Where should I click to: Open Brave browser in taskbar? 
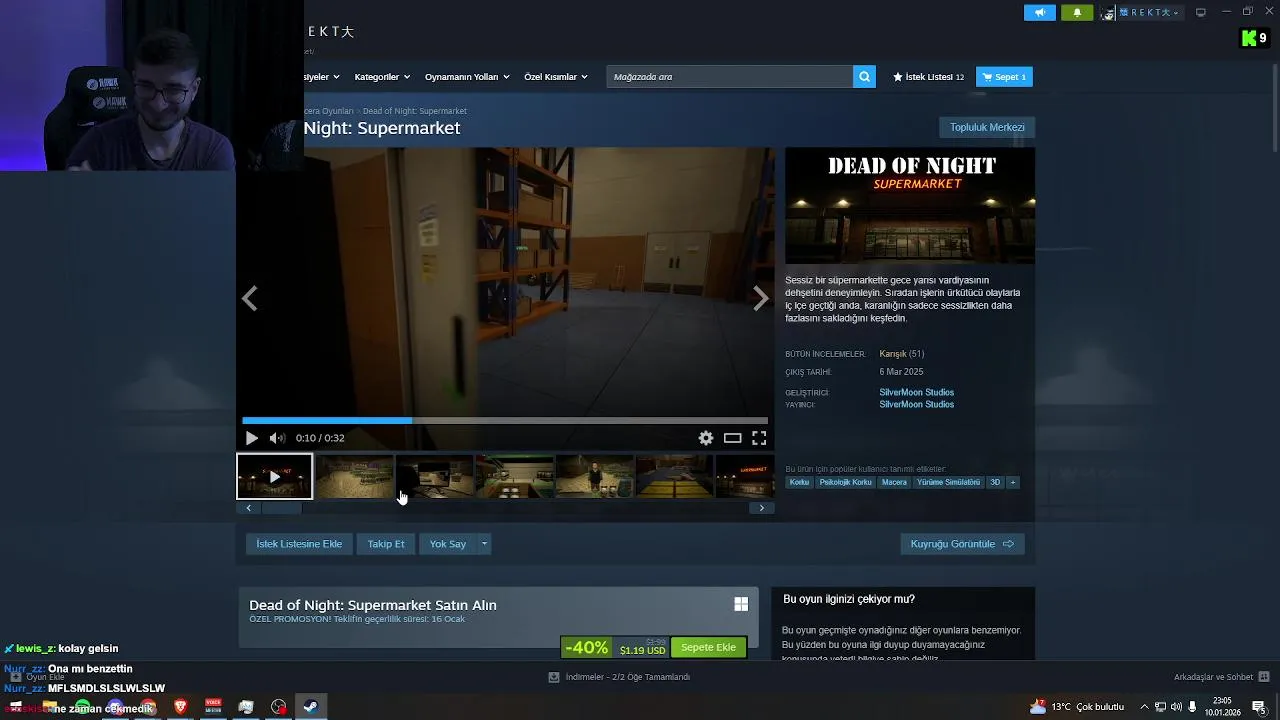pyautogui.click(x=180, y=707)
